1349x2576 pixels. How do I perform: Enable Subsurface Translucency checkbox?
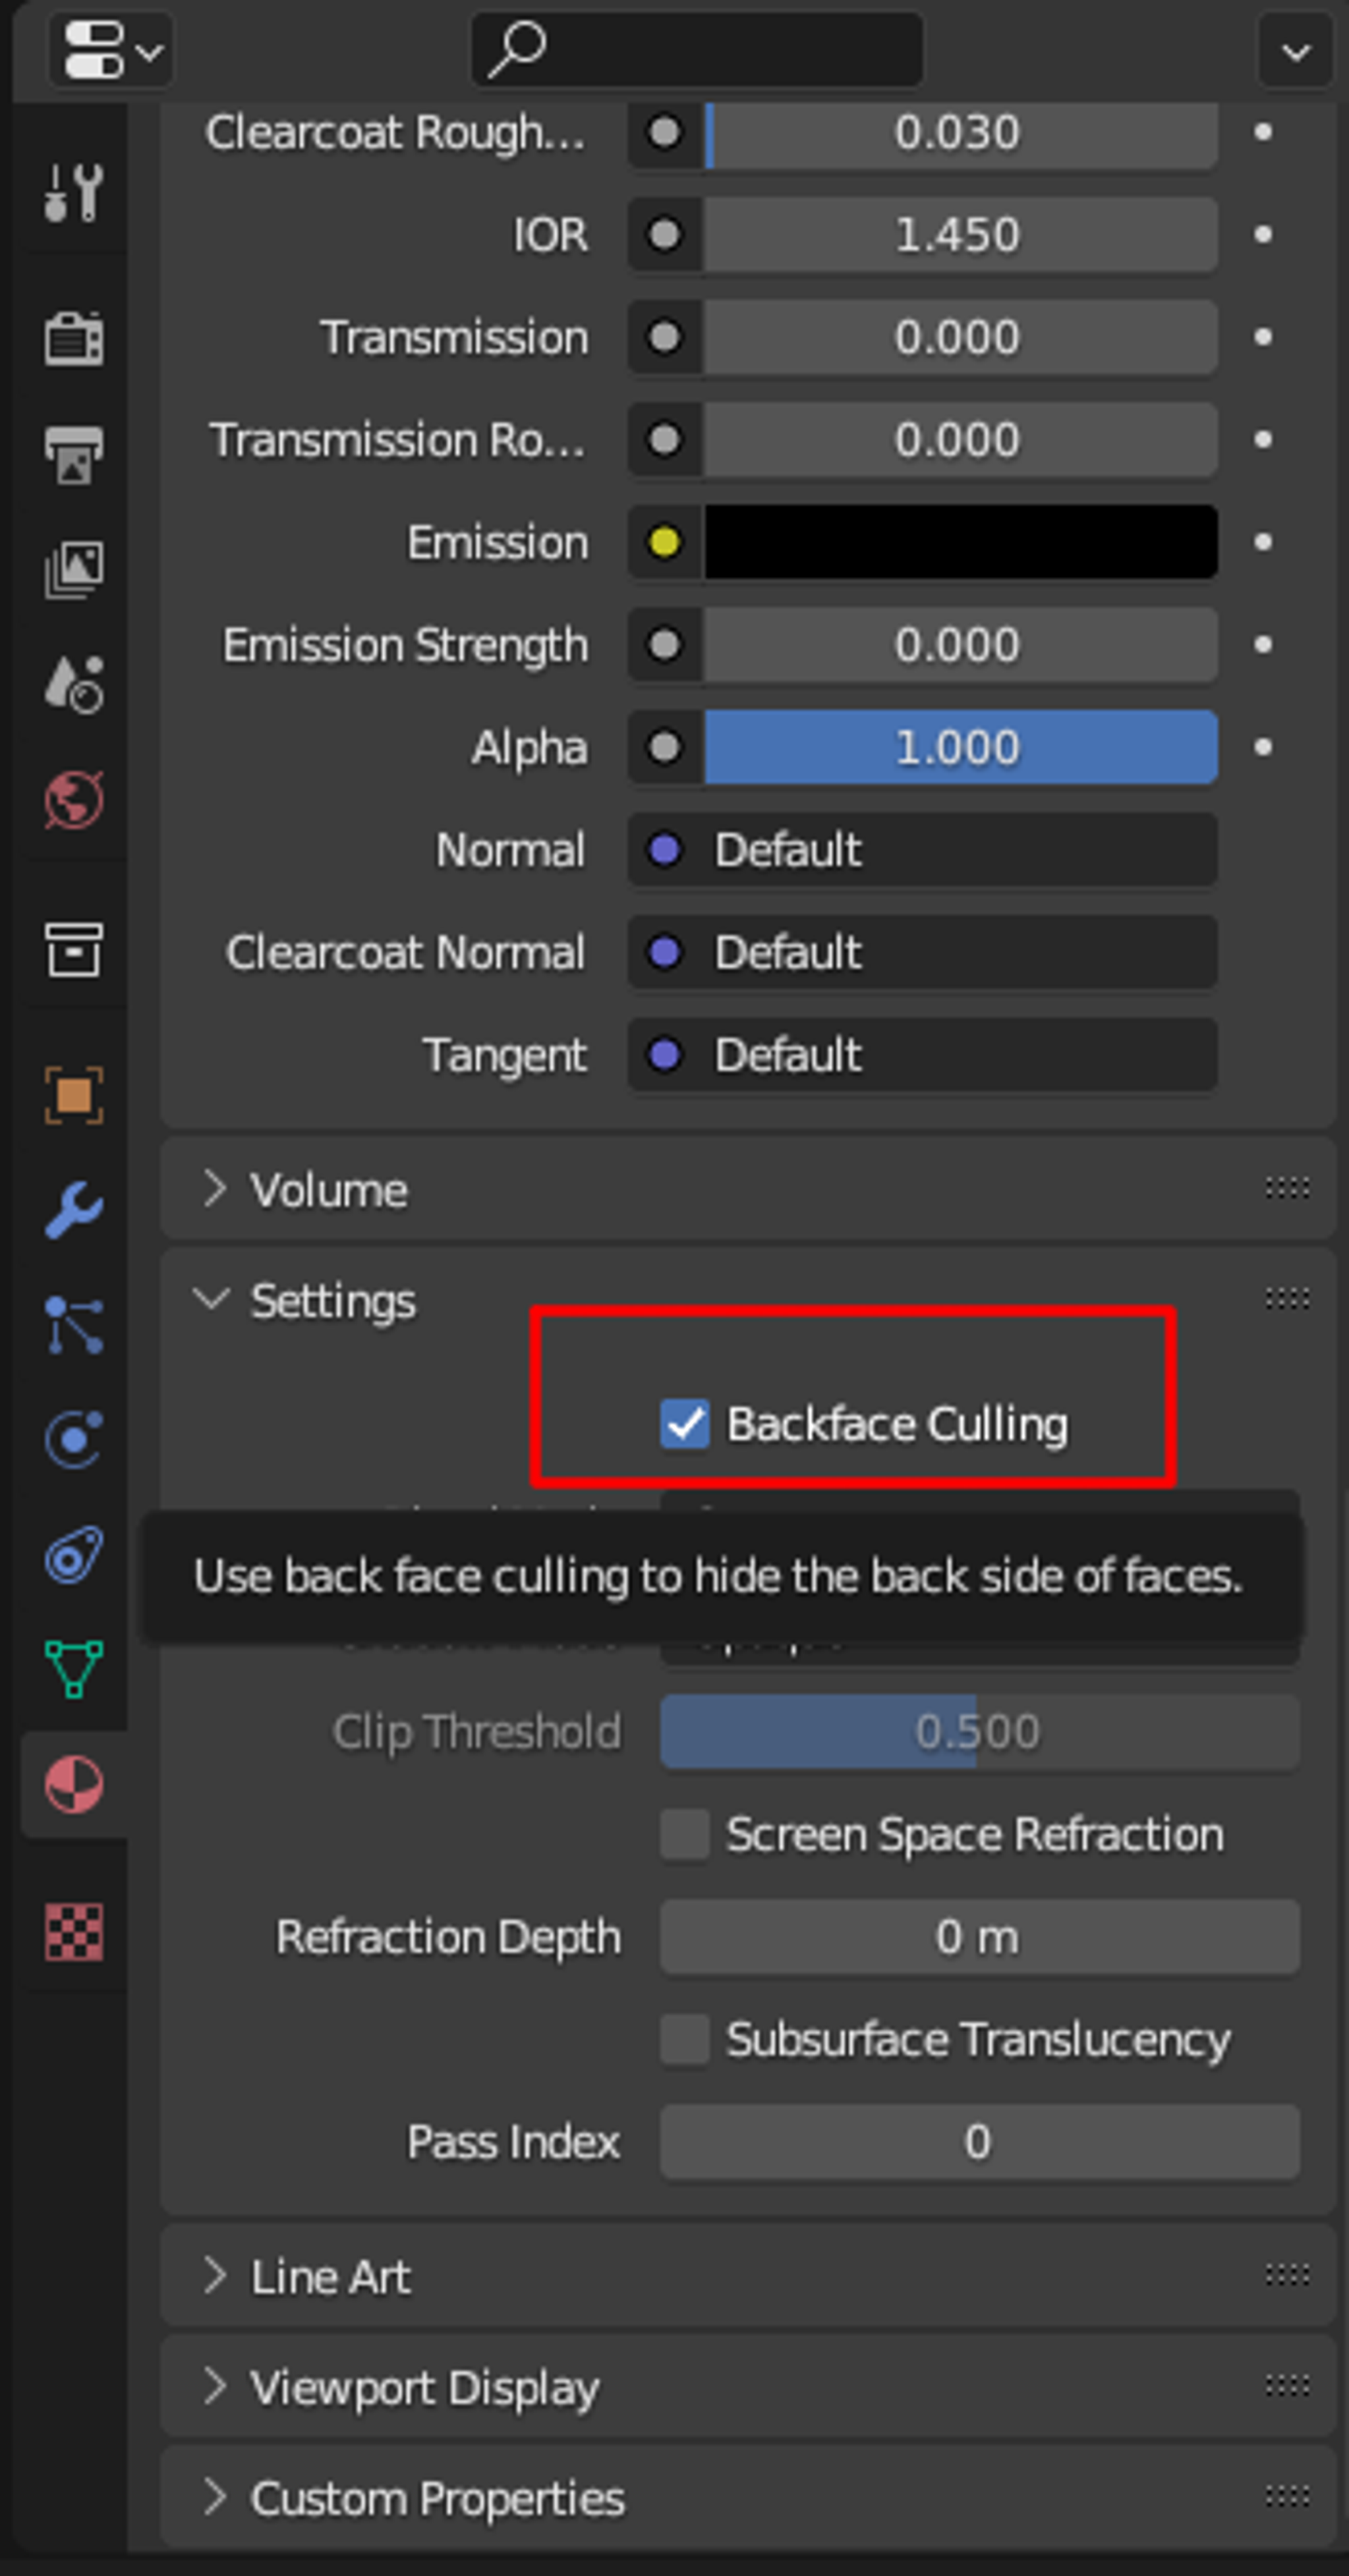[x=685, y=2039]
